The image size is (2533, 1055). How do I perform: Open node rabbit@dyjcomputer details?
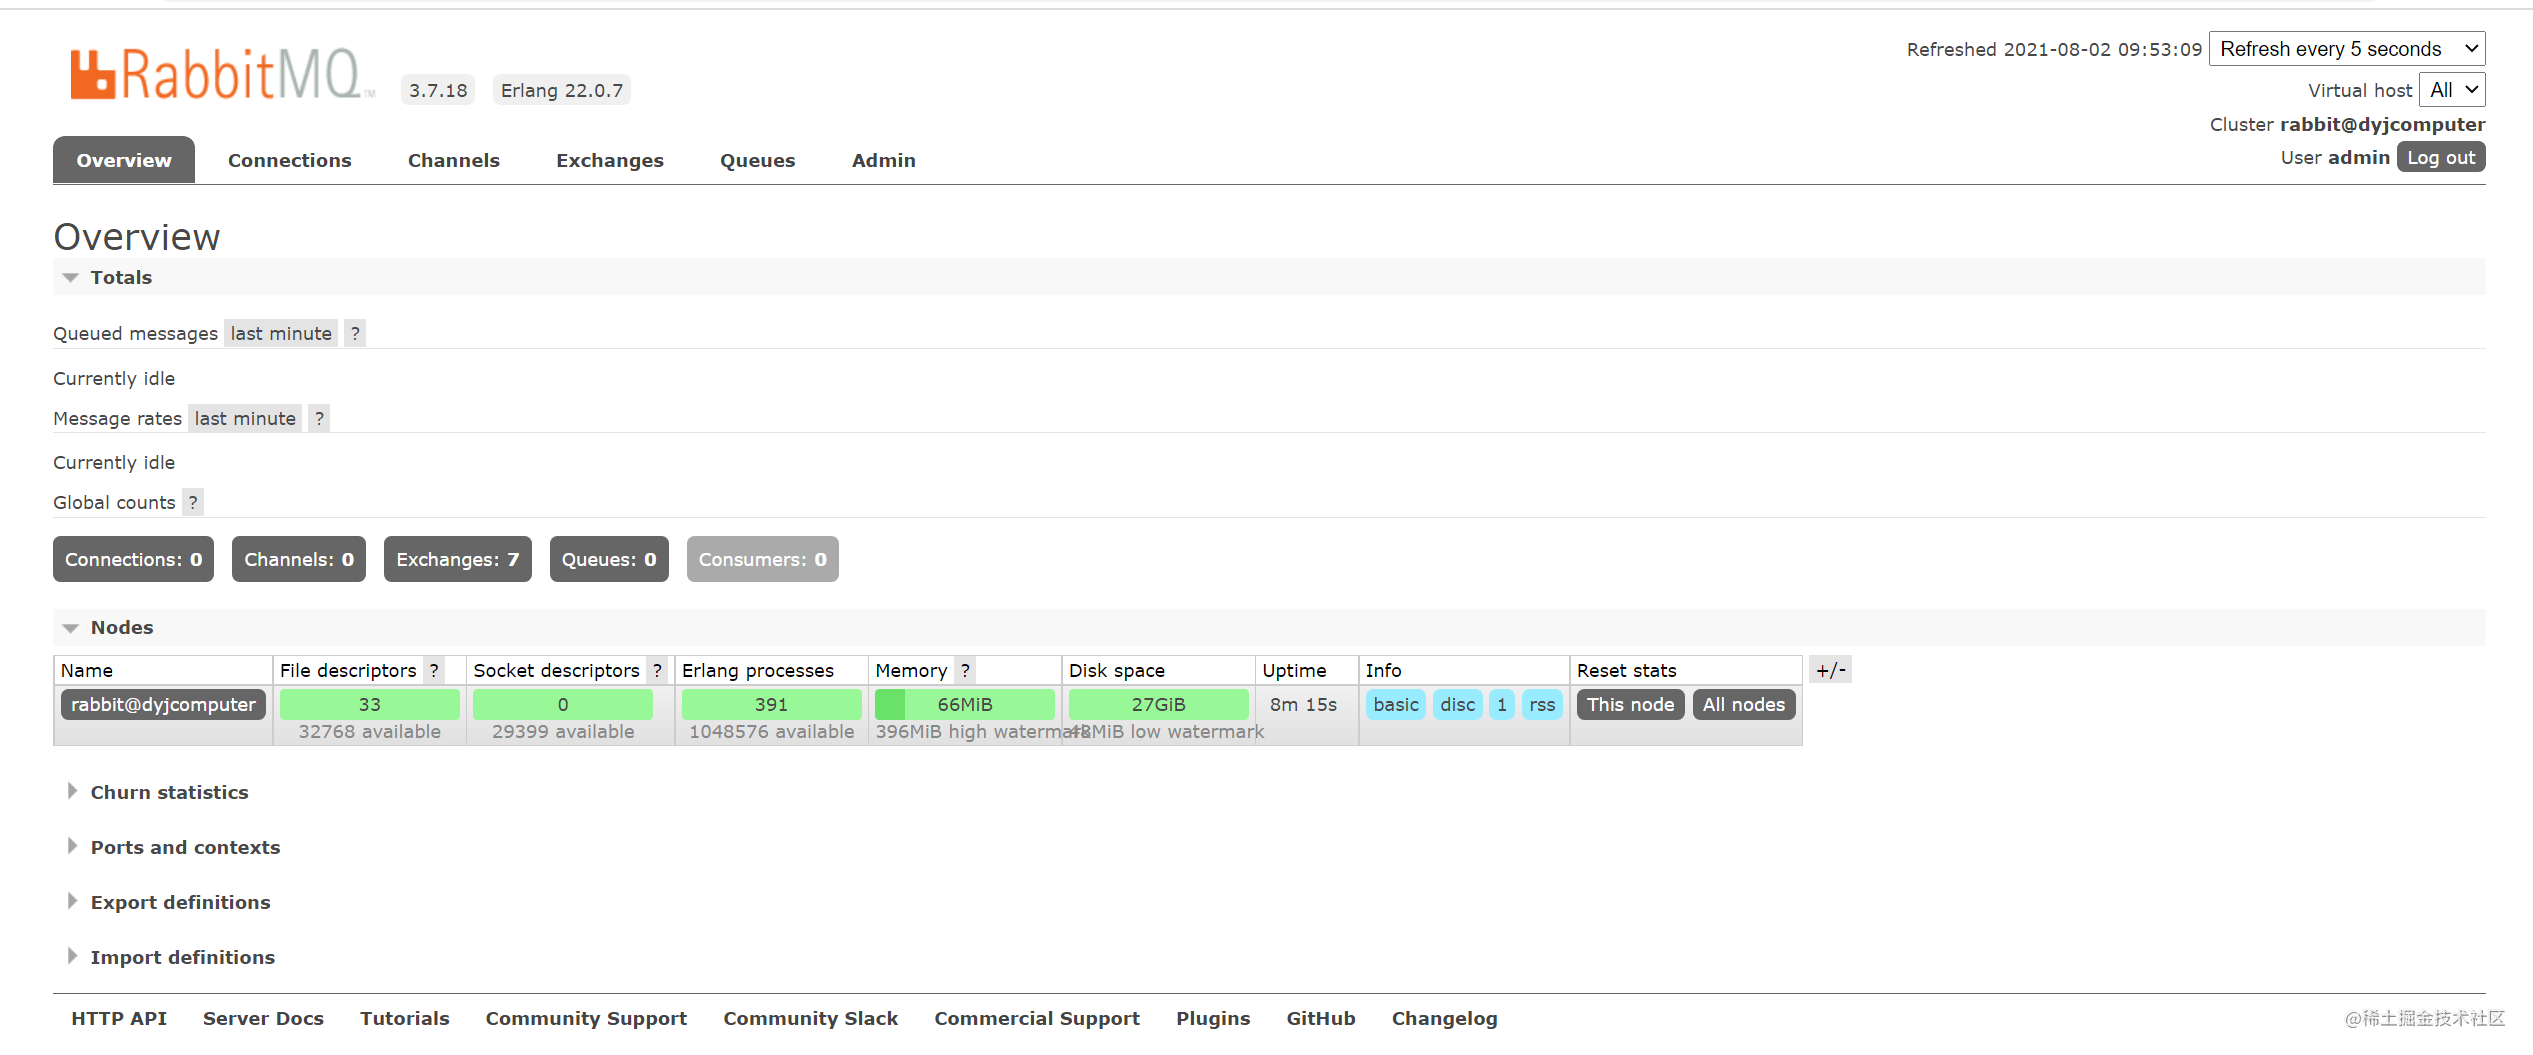coord(164,704)
